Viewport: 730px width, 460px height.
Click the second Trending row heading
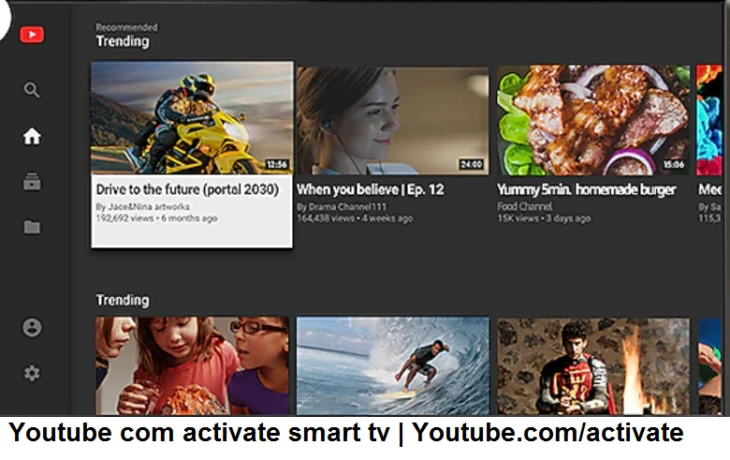[122, 300]
